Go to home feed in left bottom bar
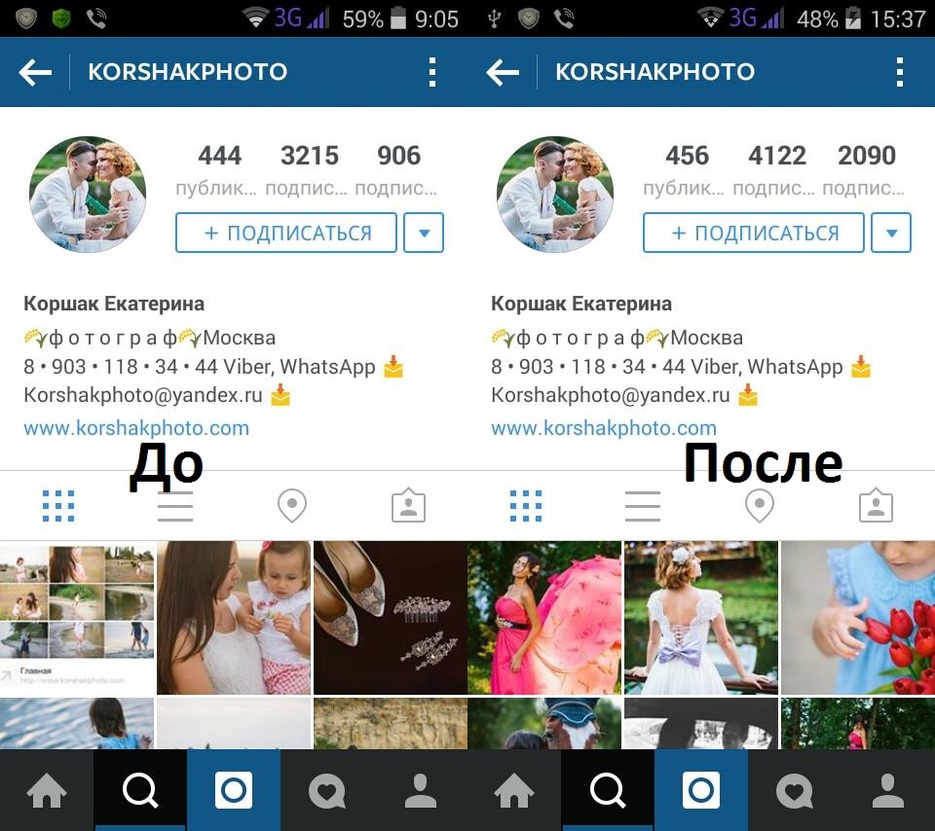This screenshot has width=935, height=831. (47, 790)
